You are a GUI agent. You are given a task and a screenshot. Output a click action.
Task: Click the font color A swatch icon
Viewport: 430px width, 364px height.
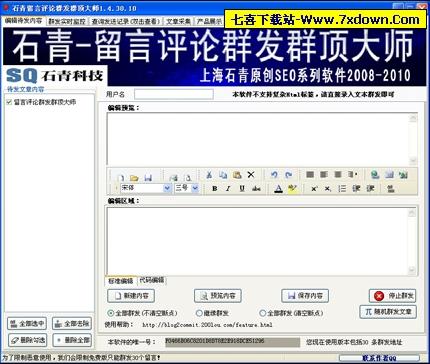pos(278,189)
